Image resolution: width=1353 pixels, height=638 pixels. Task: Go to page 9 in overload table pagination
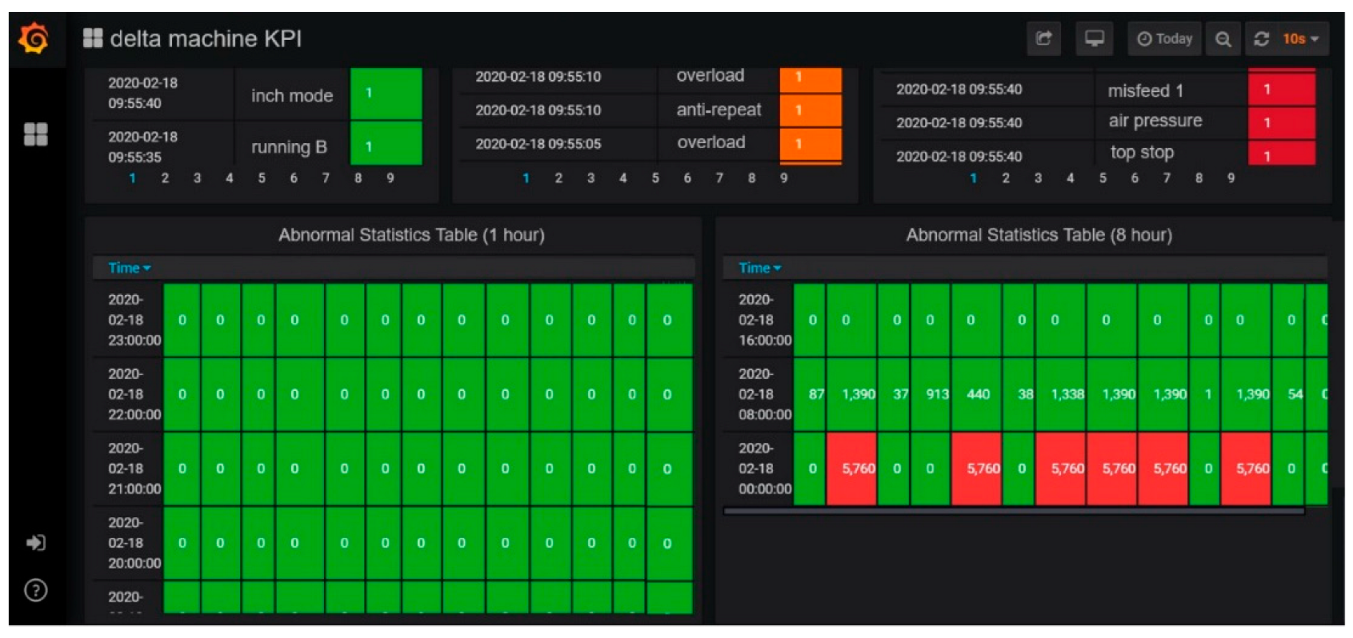[x=784, y=179]
